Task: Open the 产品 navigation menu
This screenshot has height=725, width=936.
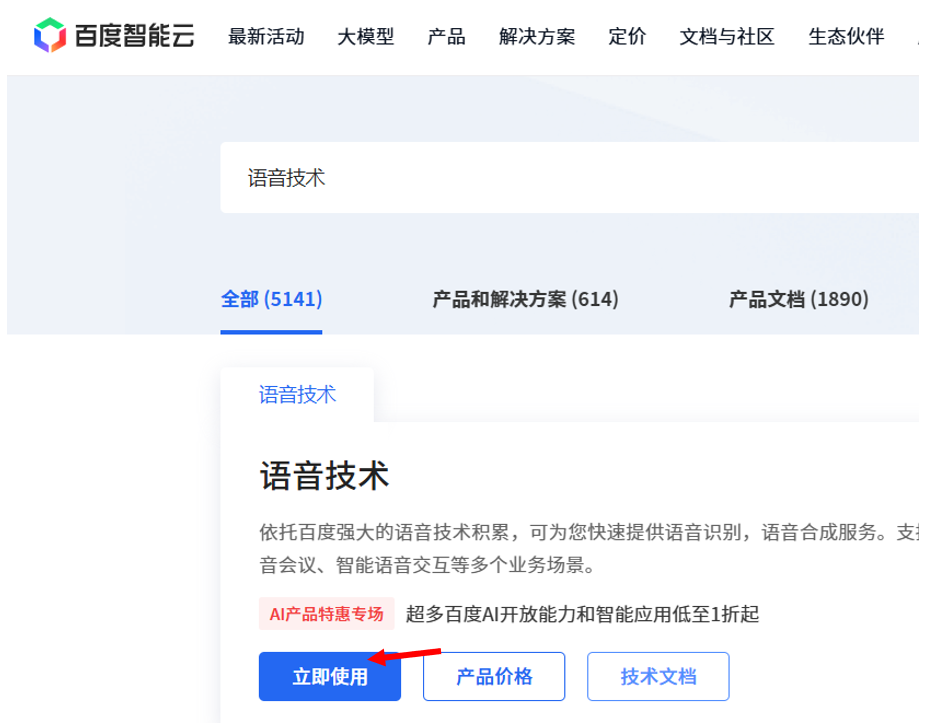Action: (x=446, y=36)
